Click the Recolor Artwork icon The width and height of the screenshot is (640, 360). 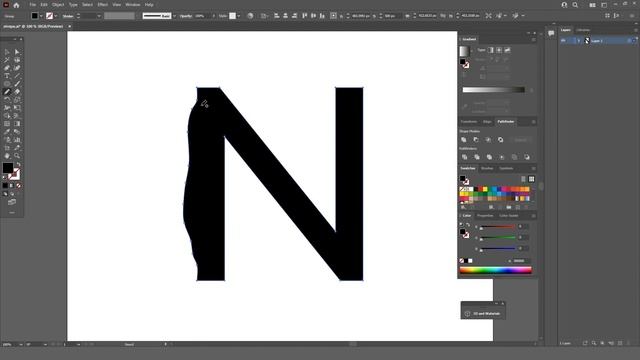coord(250,16)
